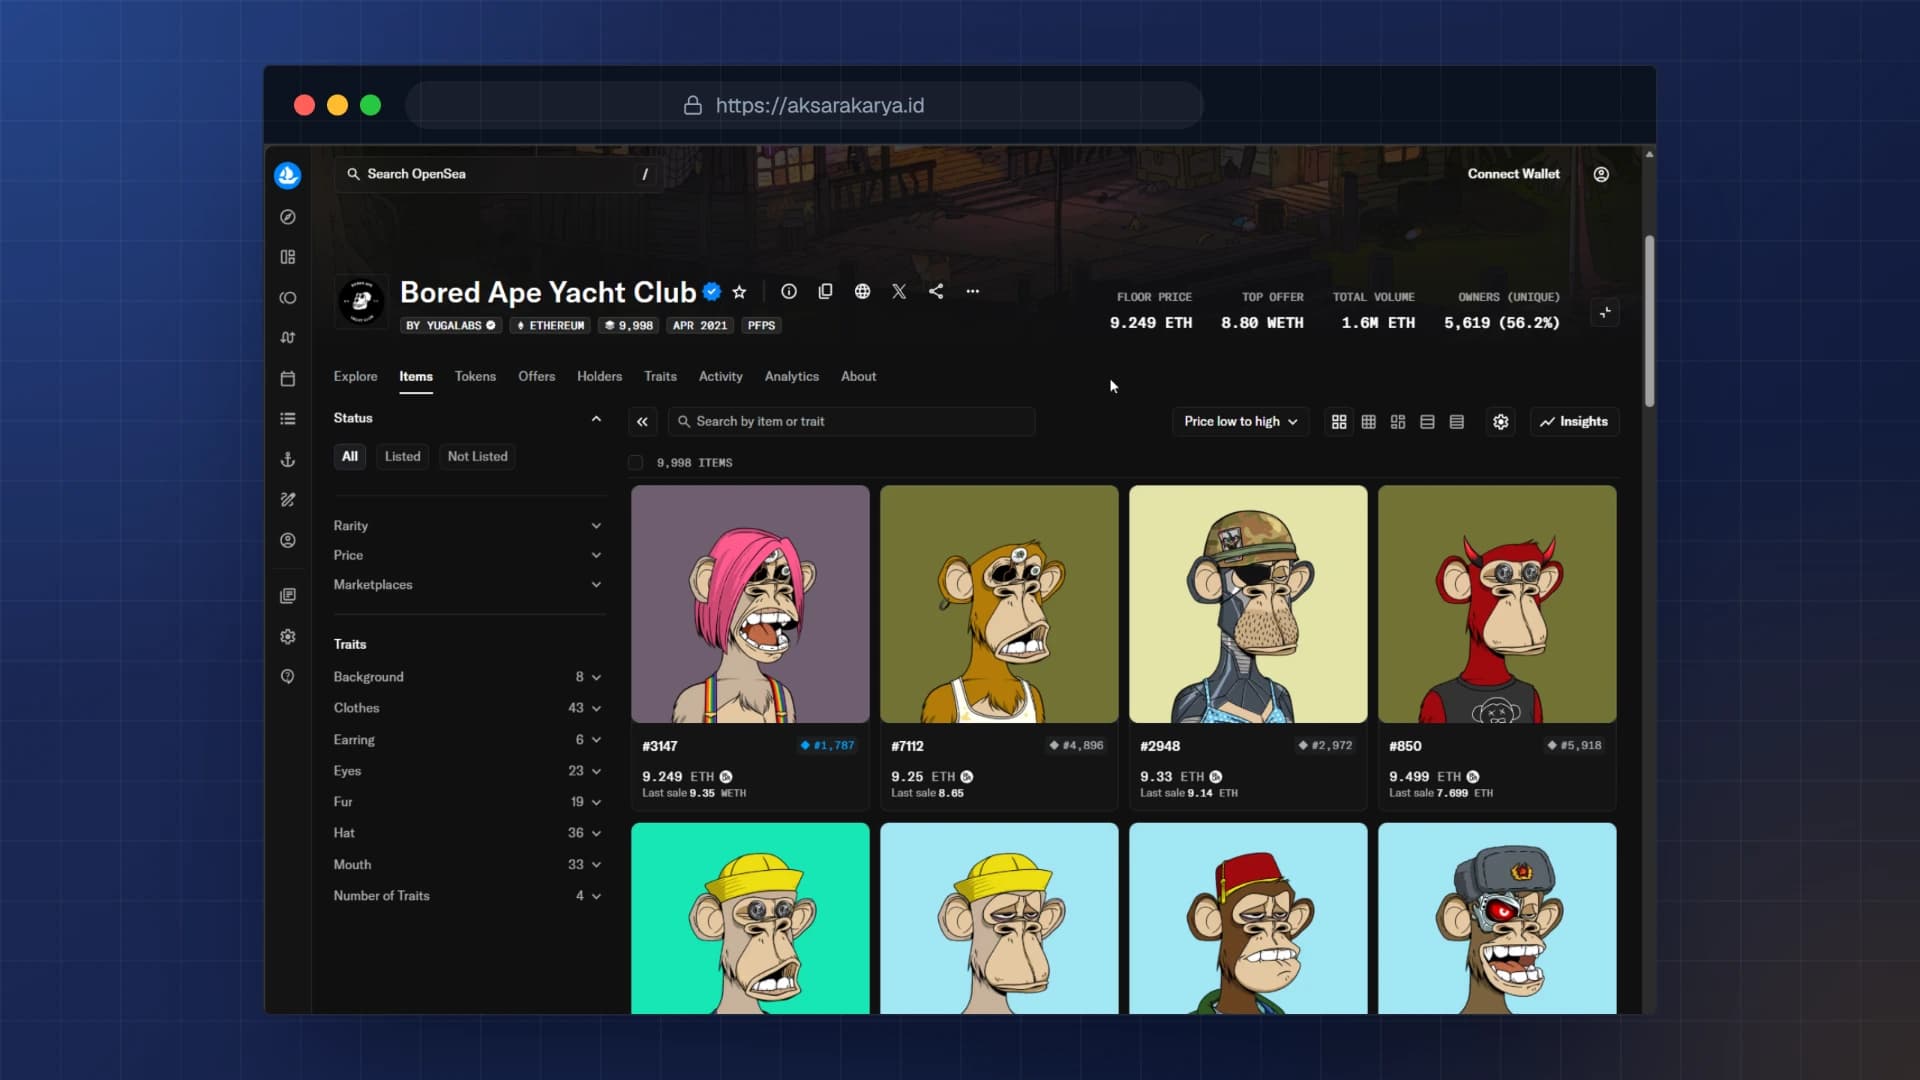
Task: Collapse the stats with the shrink icon
Action: click(1605, 313)
